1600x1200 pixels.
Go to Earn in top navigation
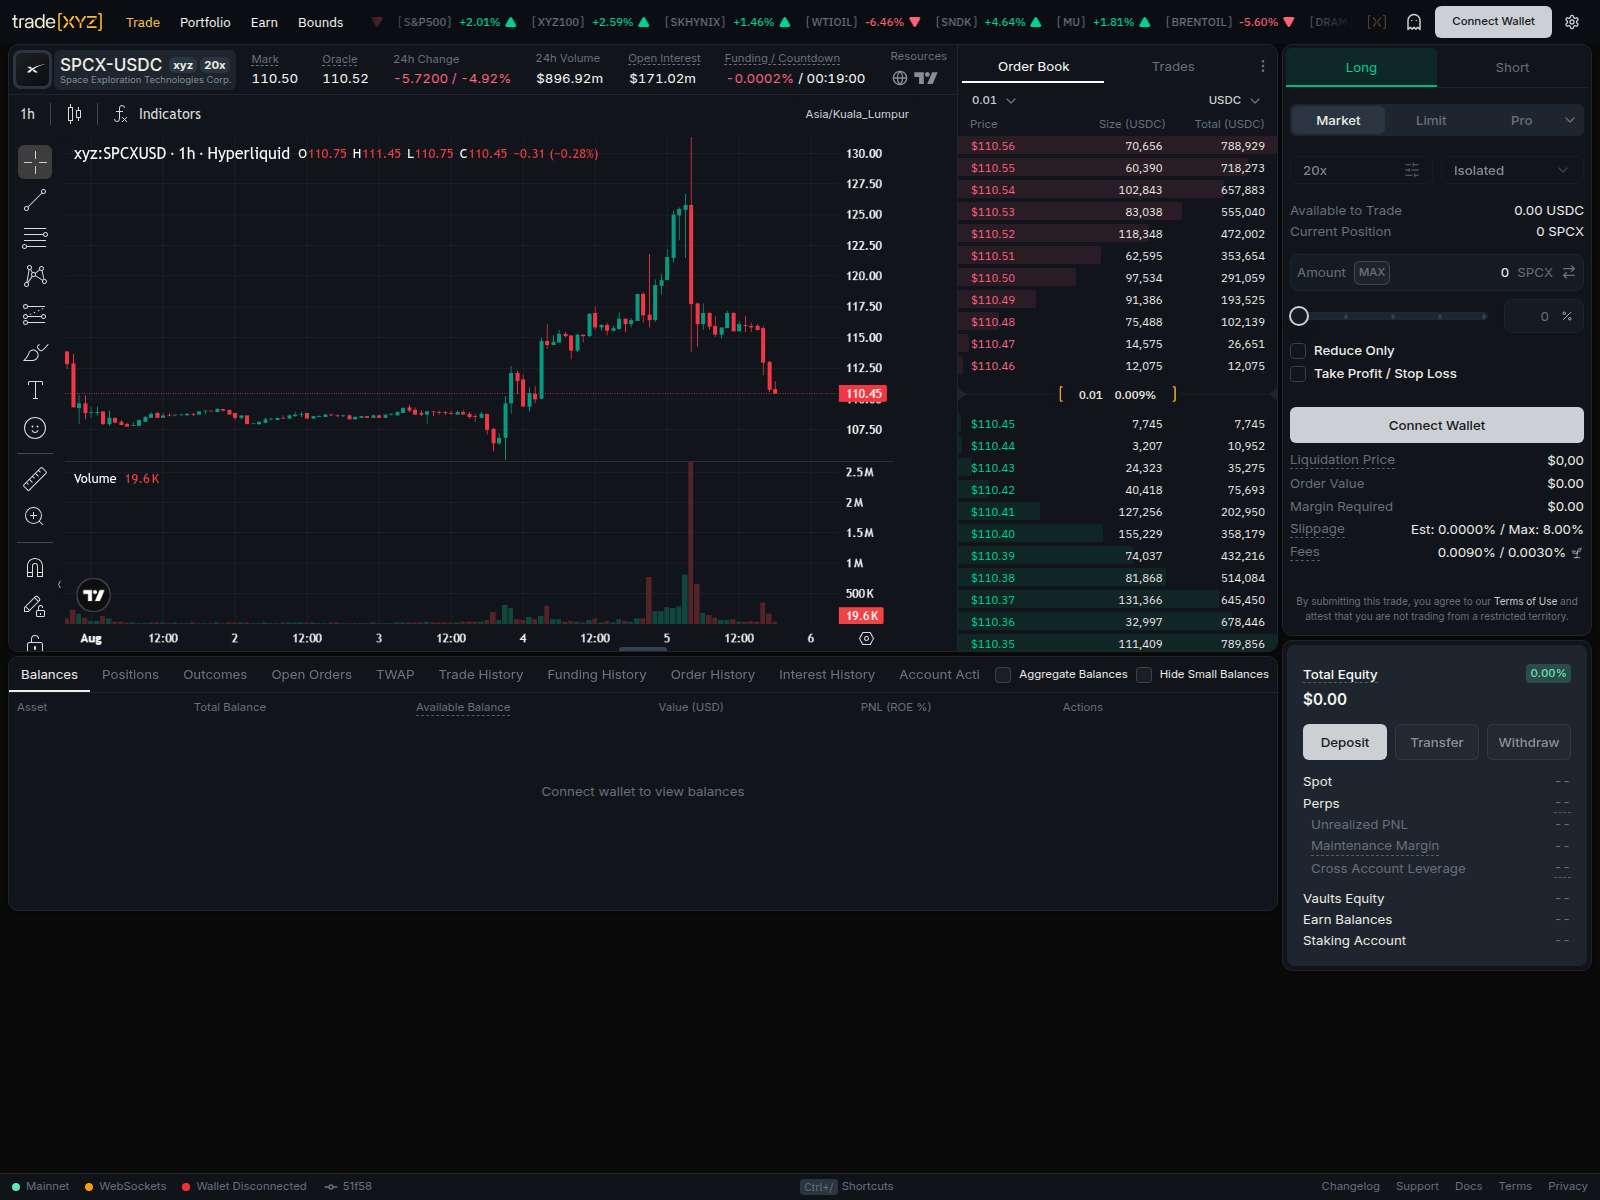point(264,22)
